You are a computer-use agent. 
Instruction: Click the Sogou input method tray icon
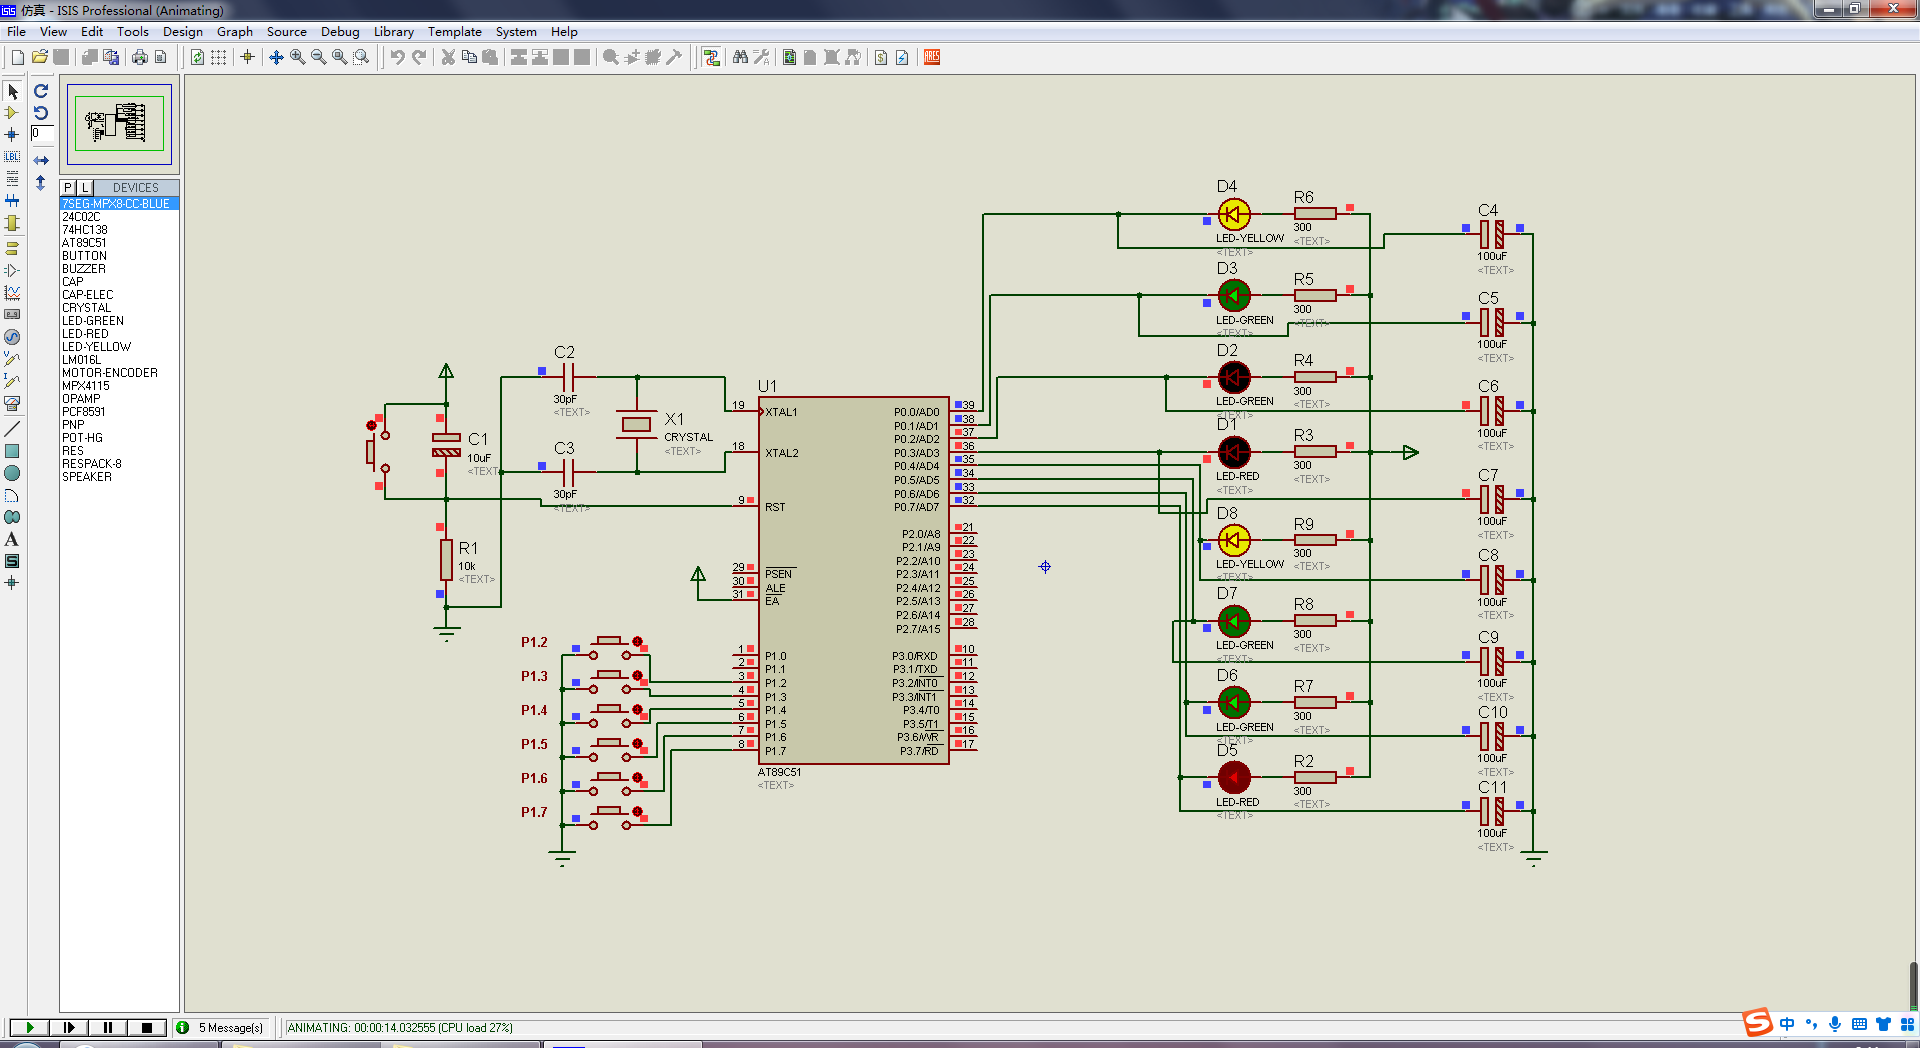(1757, 1023)
